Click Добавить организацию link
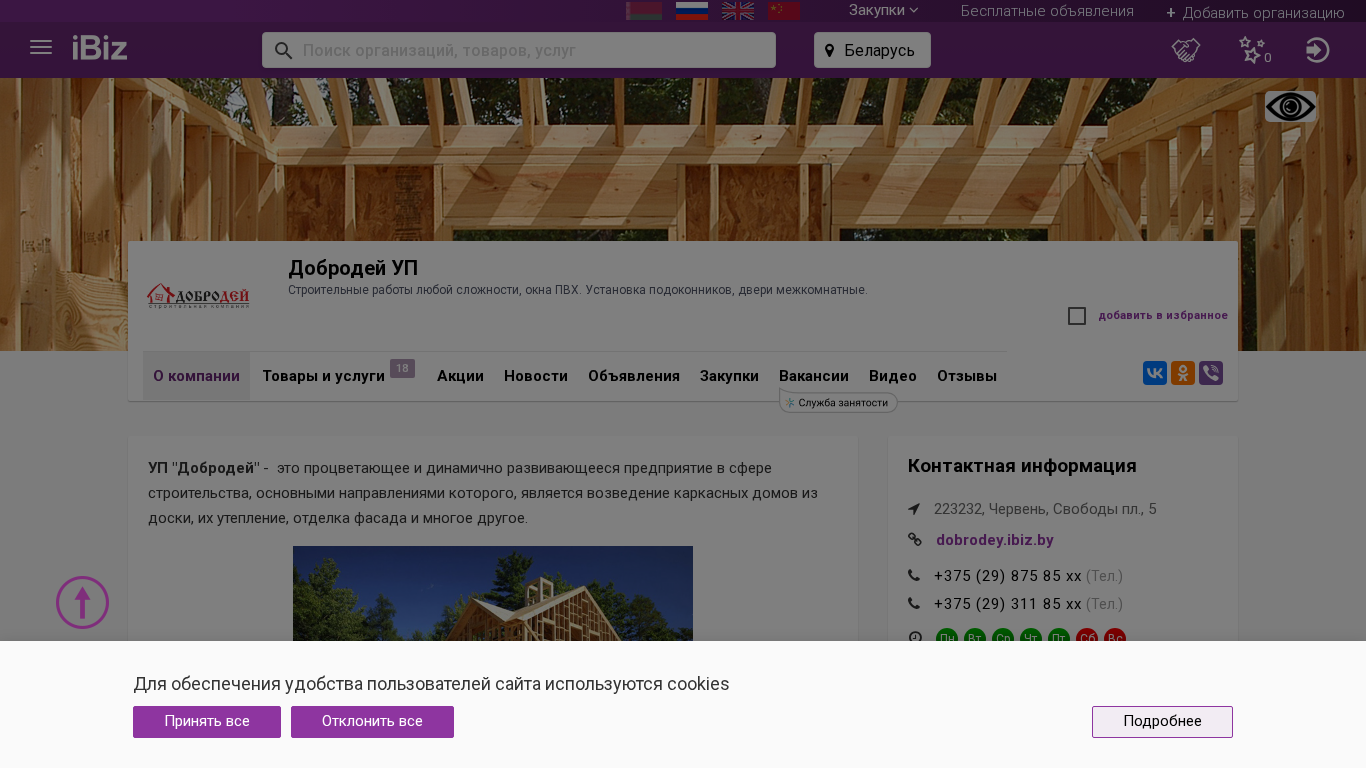Screen dimensions: 1366x768 [x=1255, y=12]
